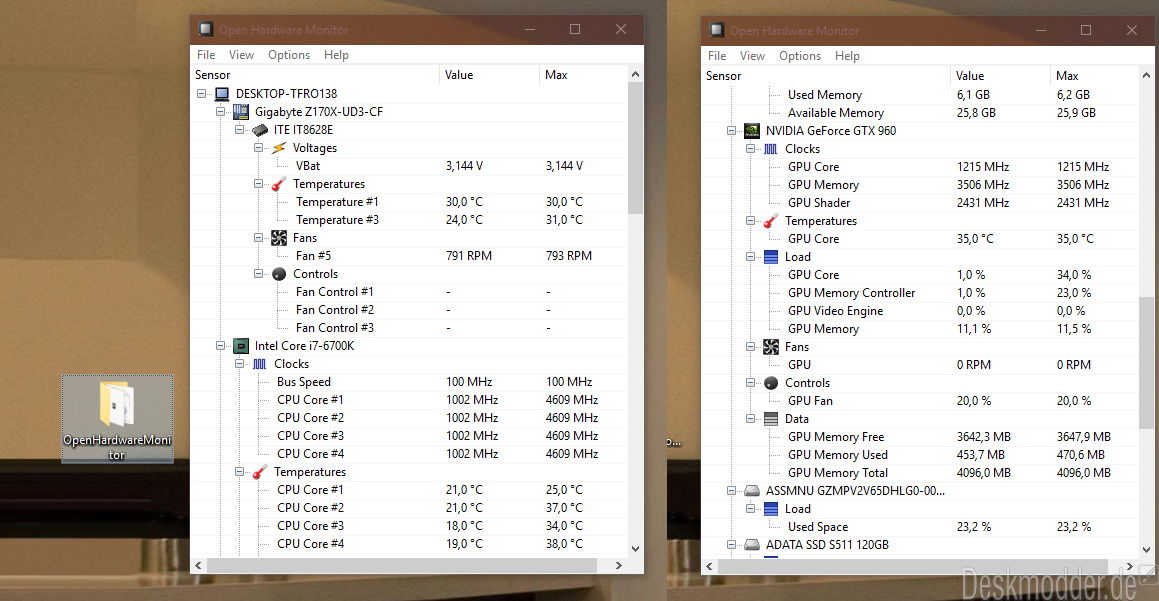
Task: Collapse the Data group in the right window
Action: point(750,419)
